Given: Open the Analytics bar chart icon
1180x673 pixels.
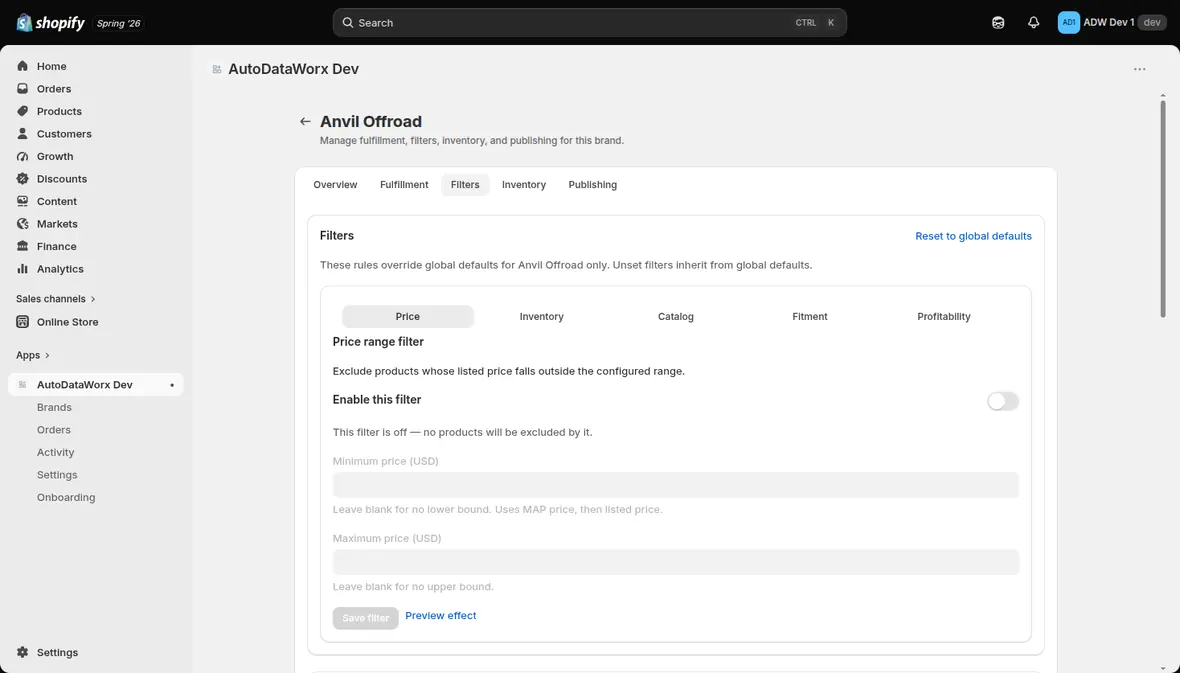Looking at the screenshot, I should (x=23, y=270).
